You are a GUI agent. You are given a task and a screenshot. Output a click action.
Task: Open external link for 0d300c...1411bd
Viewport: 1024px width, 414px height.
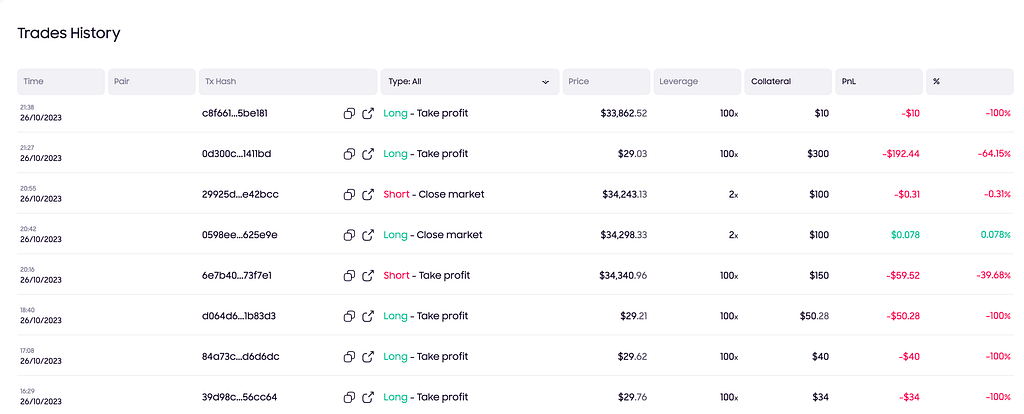(368, 154)
